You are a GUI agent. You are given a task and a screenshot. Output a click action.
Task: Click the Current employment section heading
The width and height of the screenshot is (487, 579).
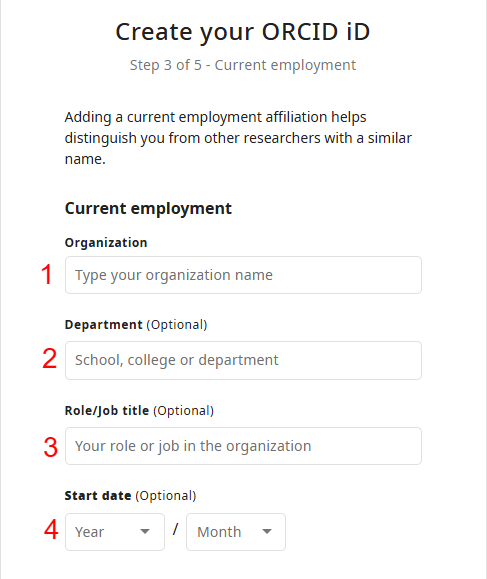click(x=148, y=209)
